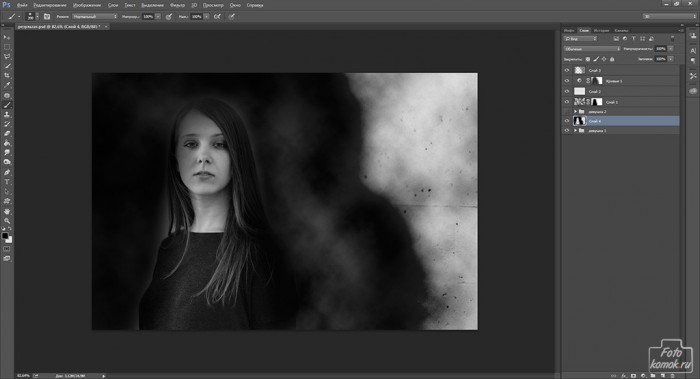Switch to the Каналы tab
700x379 pixels.
coord(621,30)
